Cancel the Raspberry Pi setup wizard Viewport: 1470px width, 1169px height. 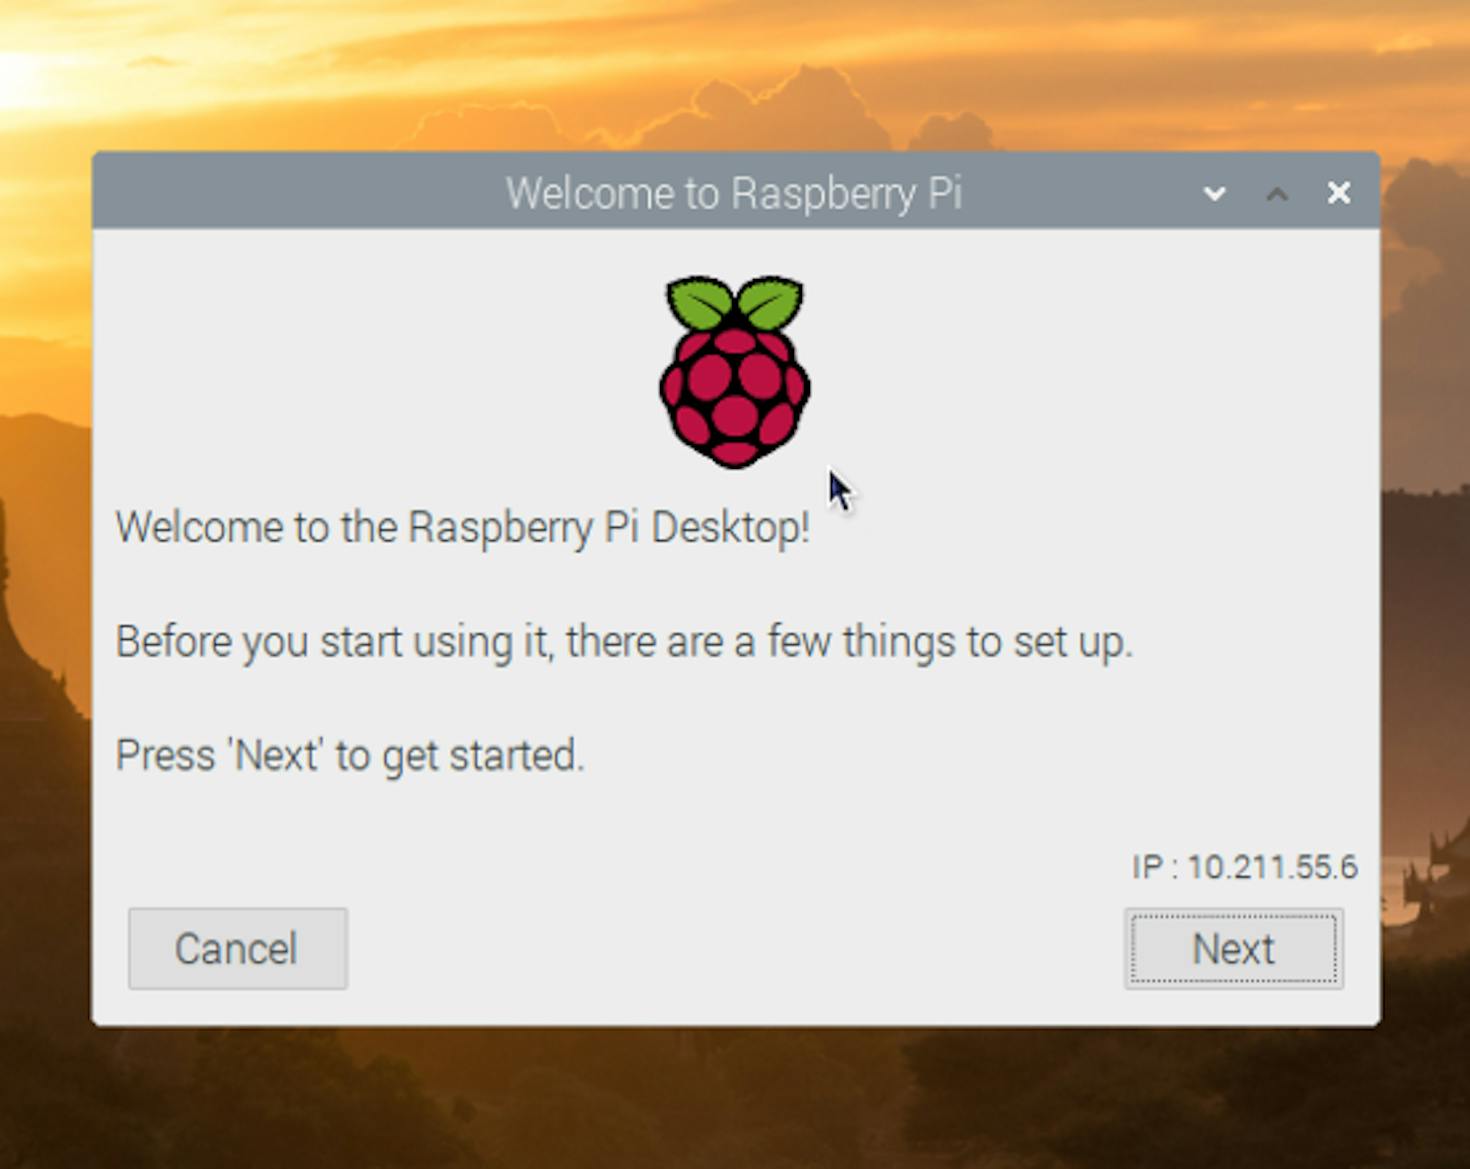click(238, 948)
